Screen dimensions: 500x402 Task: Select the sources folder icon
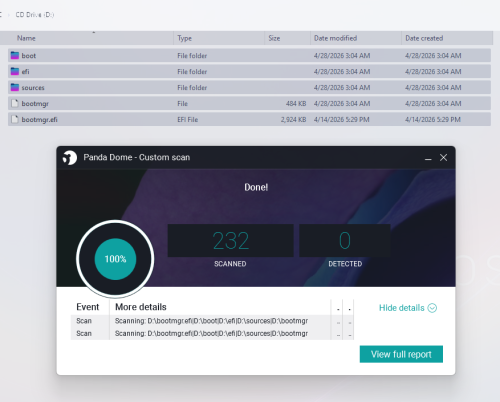coord(15,87)
